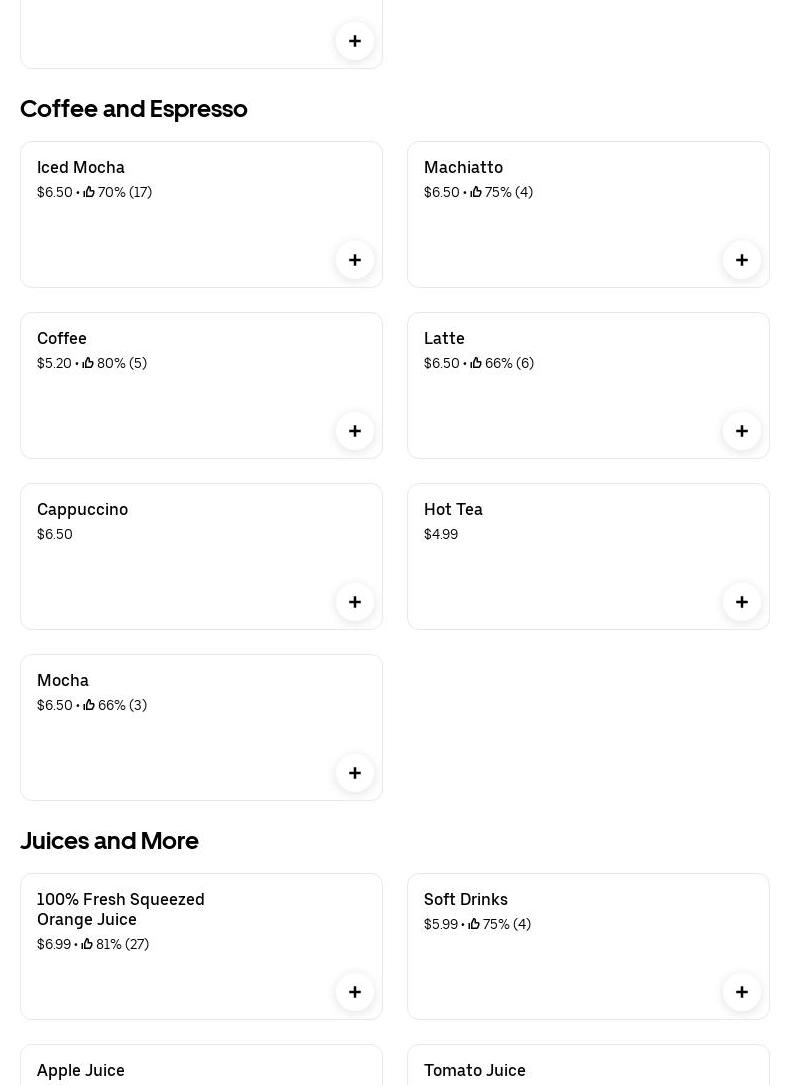Open the Iced Mocha item title
804x1085 pixels.
pyautogui.click(x=81, y=167)
